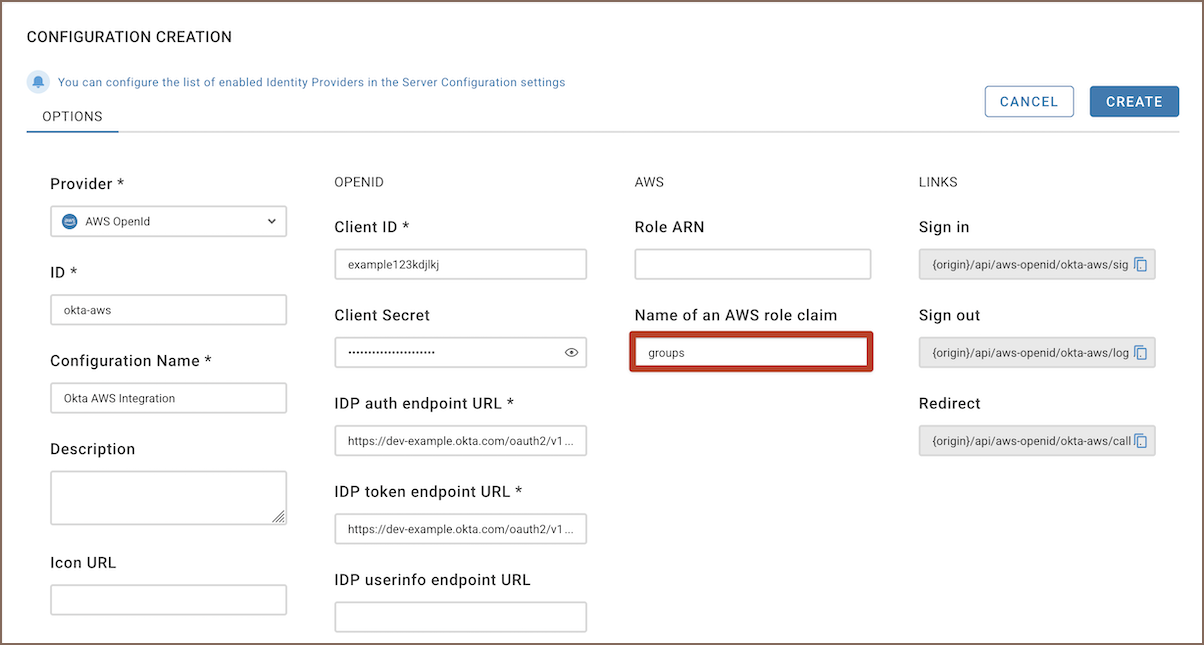Copy the Sign out link URL
Screen dimensions: 1204x645
coord(1141,353)
